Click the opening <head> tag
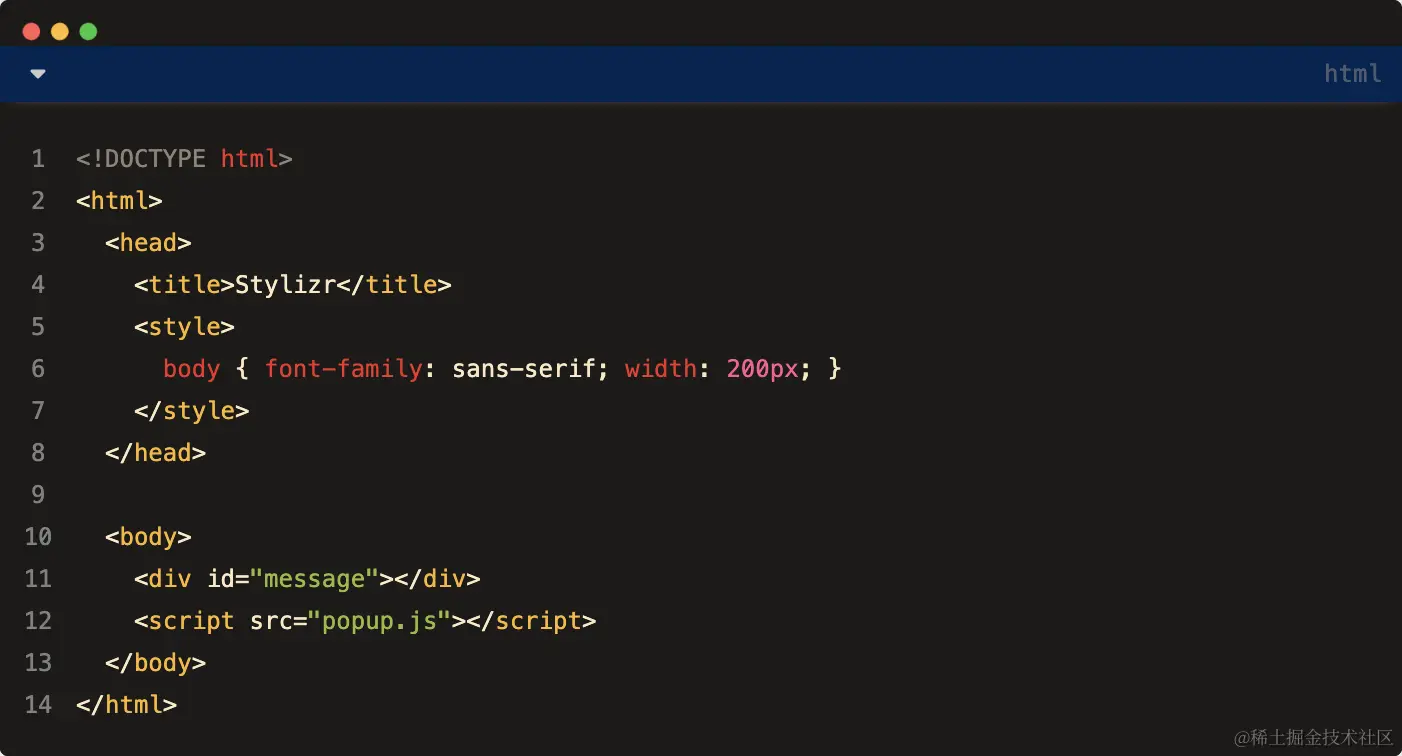1402x756 pixels. pyautogui.click(x=148, y=242)
